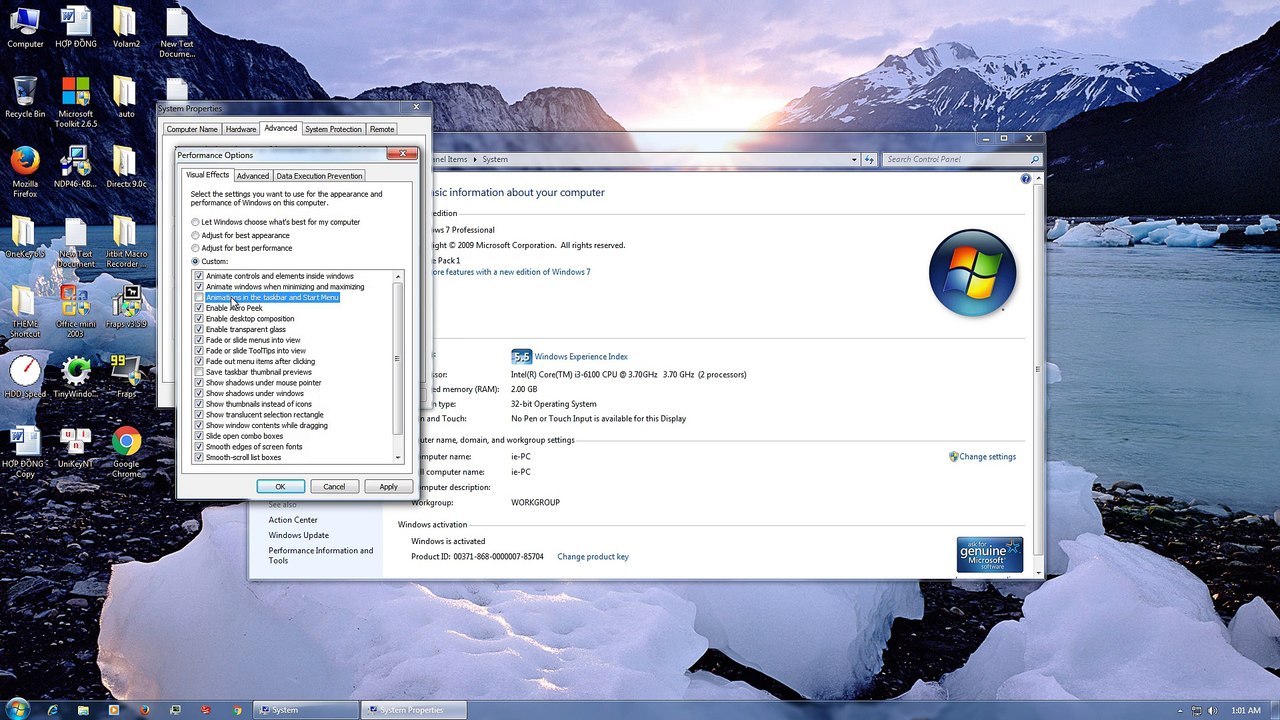1280x720 pixels.
Task: Click OK in Performance Options
Action: (280, 486)
